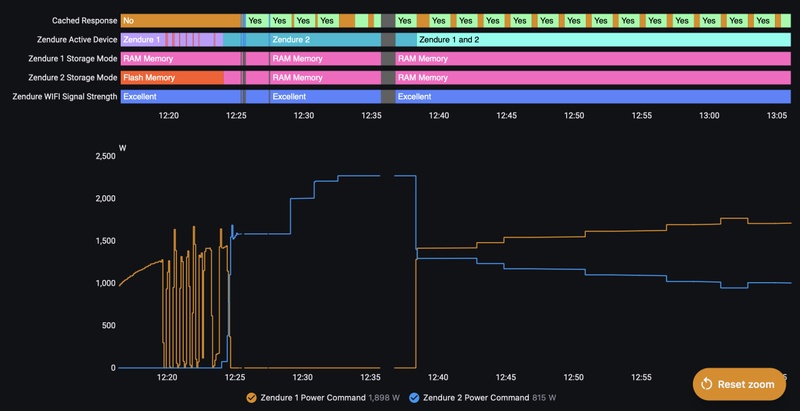
Task: Click the "Zendure WIFI Signal Strength" row label
Action: [x=65, y=96]
